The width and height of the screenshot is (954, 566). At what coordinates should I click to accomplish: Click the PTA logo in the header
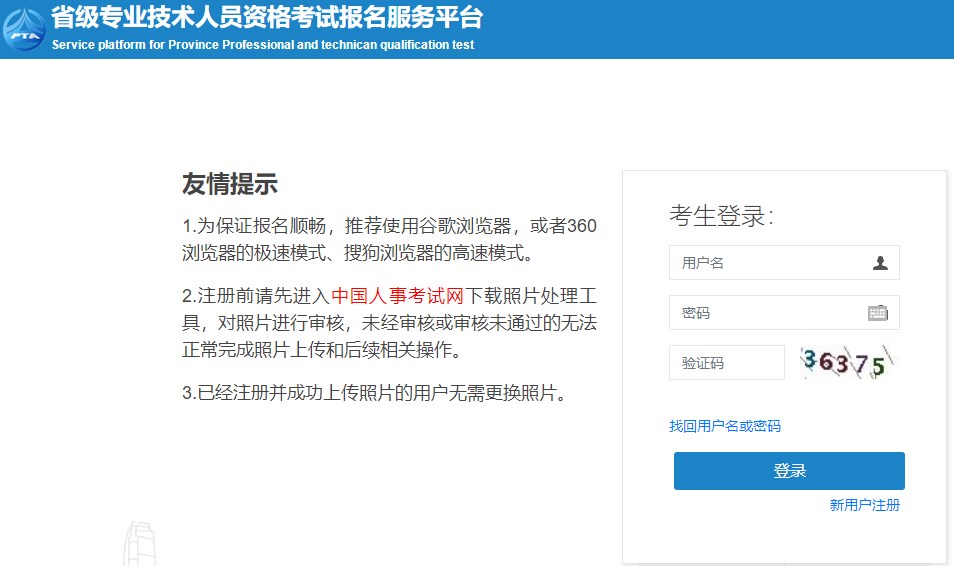click(x=24, y=29)
